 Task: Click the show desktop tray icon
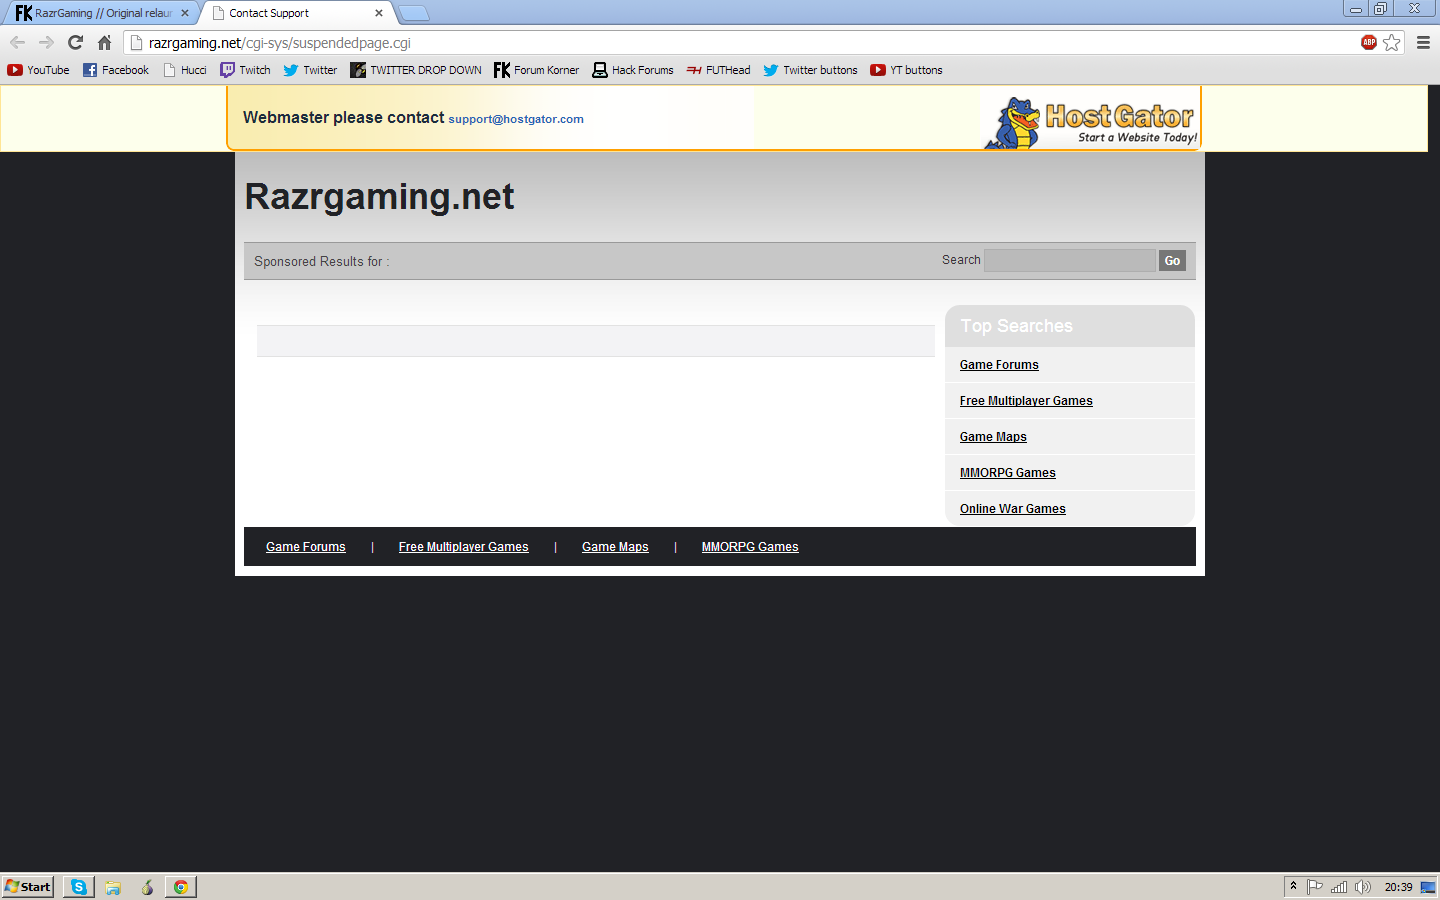point(1428,887)
